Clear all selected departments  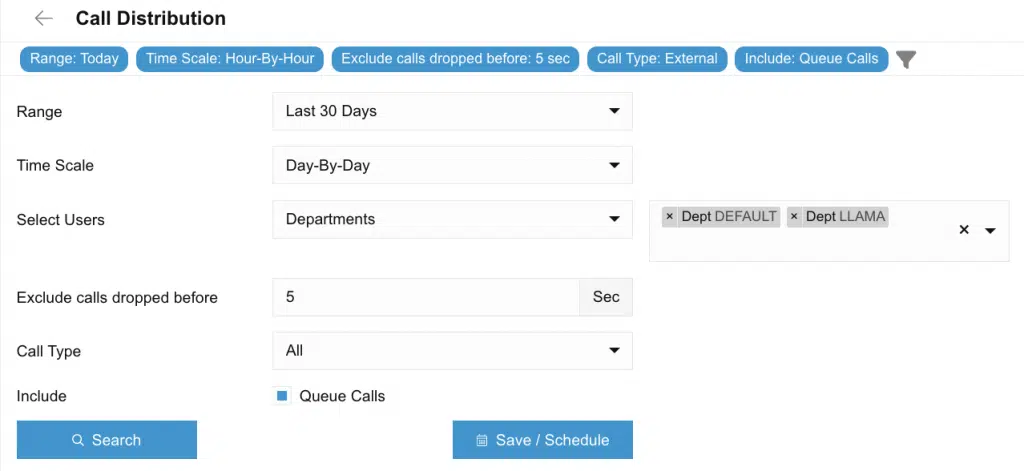point(964,230)
